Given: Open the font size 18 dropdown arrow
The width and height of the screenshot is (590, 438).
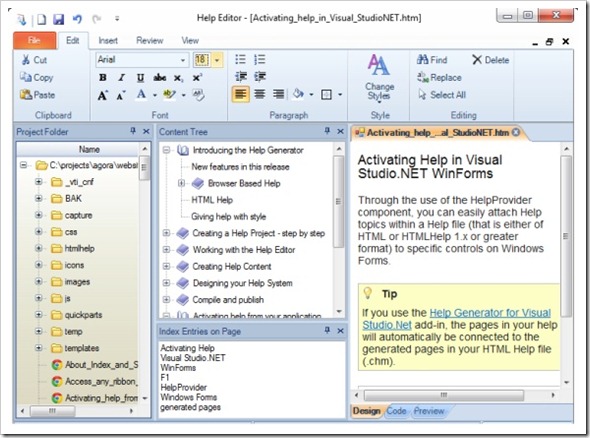Looking at the screenshot, I should tap(217, 60).
